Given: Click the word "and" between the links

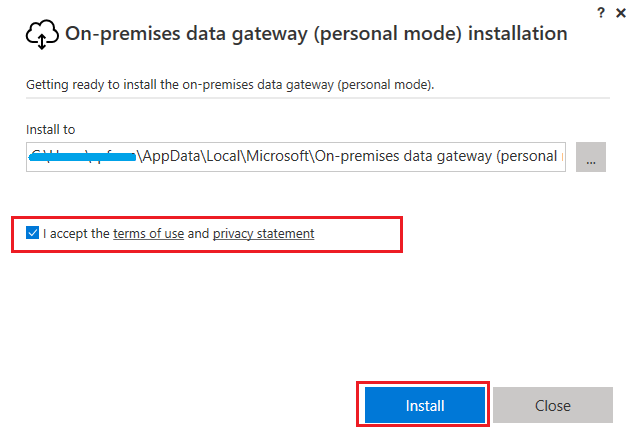Looking at the screenshot, I should pyautogui.click(x=198, y=234).
